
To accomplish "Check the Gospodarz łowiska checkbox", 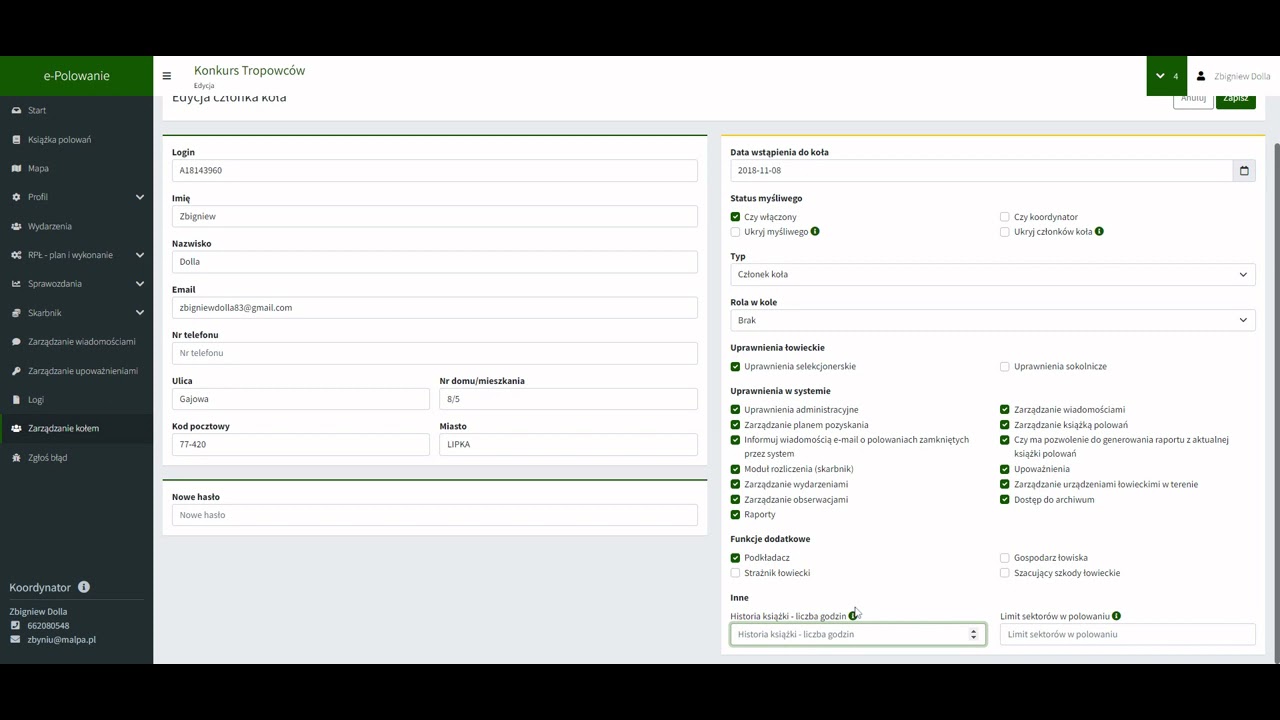I will [1005, 558].
